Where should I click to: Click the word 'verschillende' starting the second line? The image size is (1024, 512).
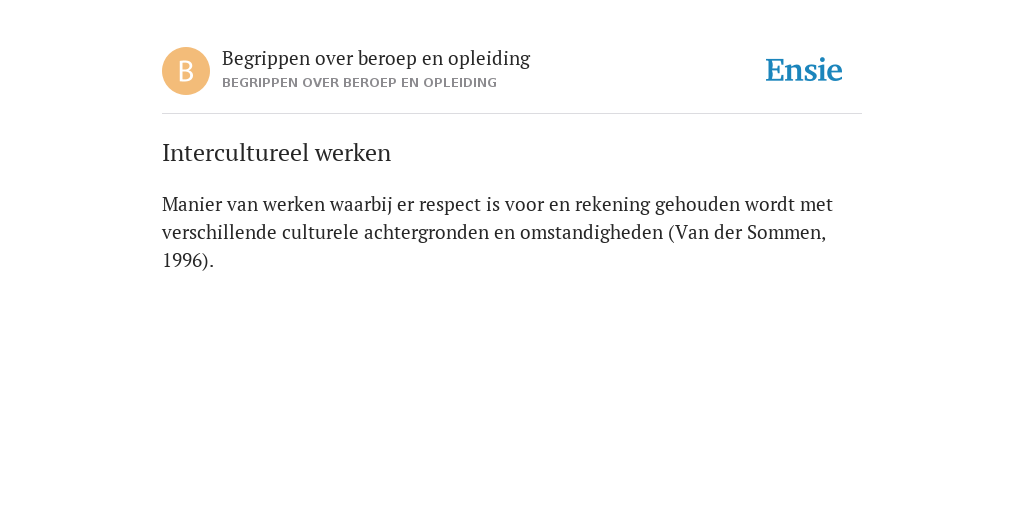(x=219, y=232)
